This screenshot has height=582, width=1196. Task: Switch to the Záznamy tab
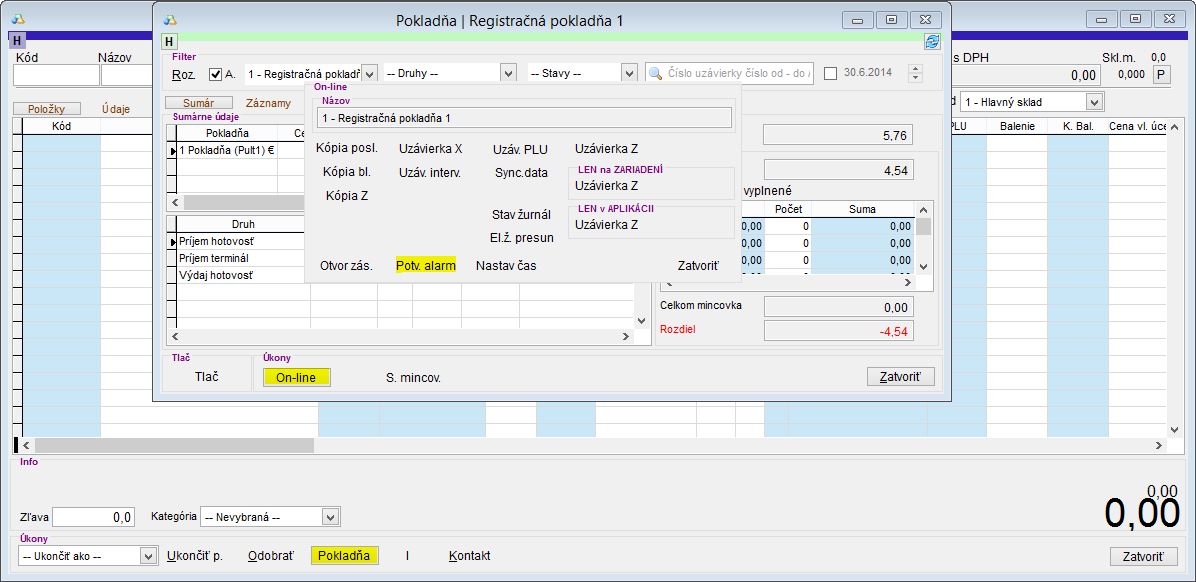tap(268, 103)
